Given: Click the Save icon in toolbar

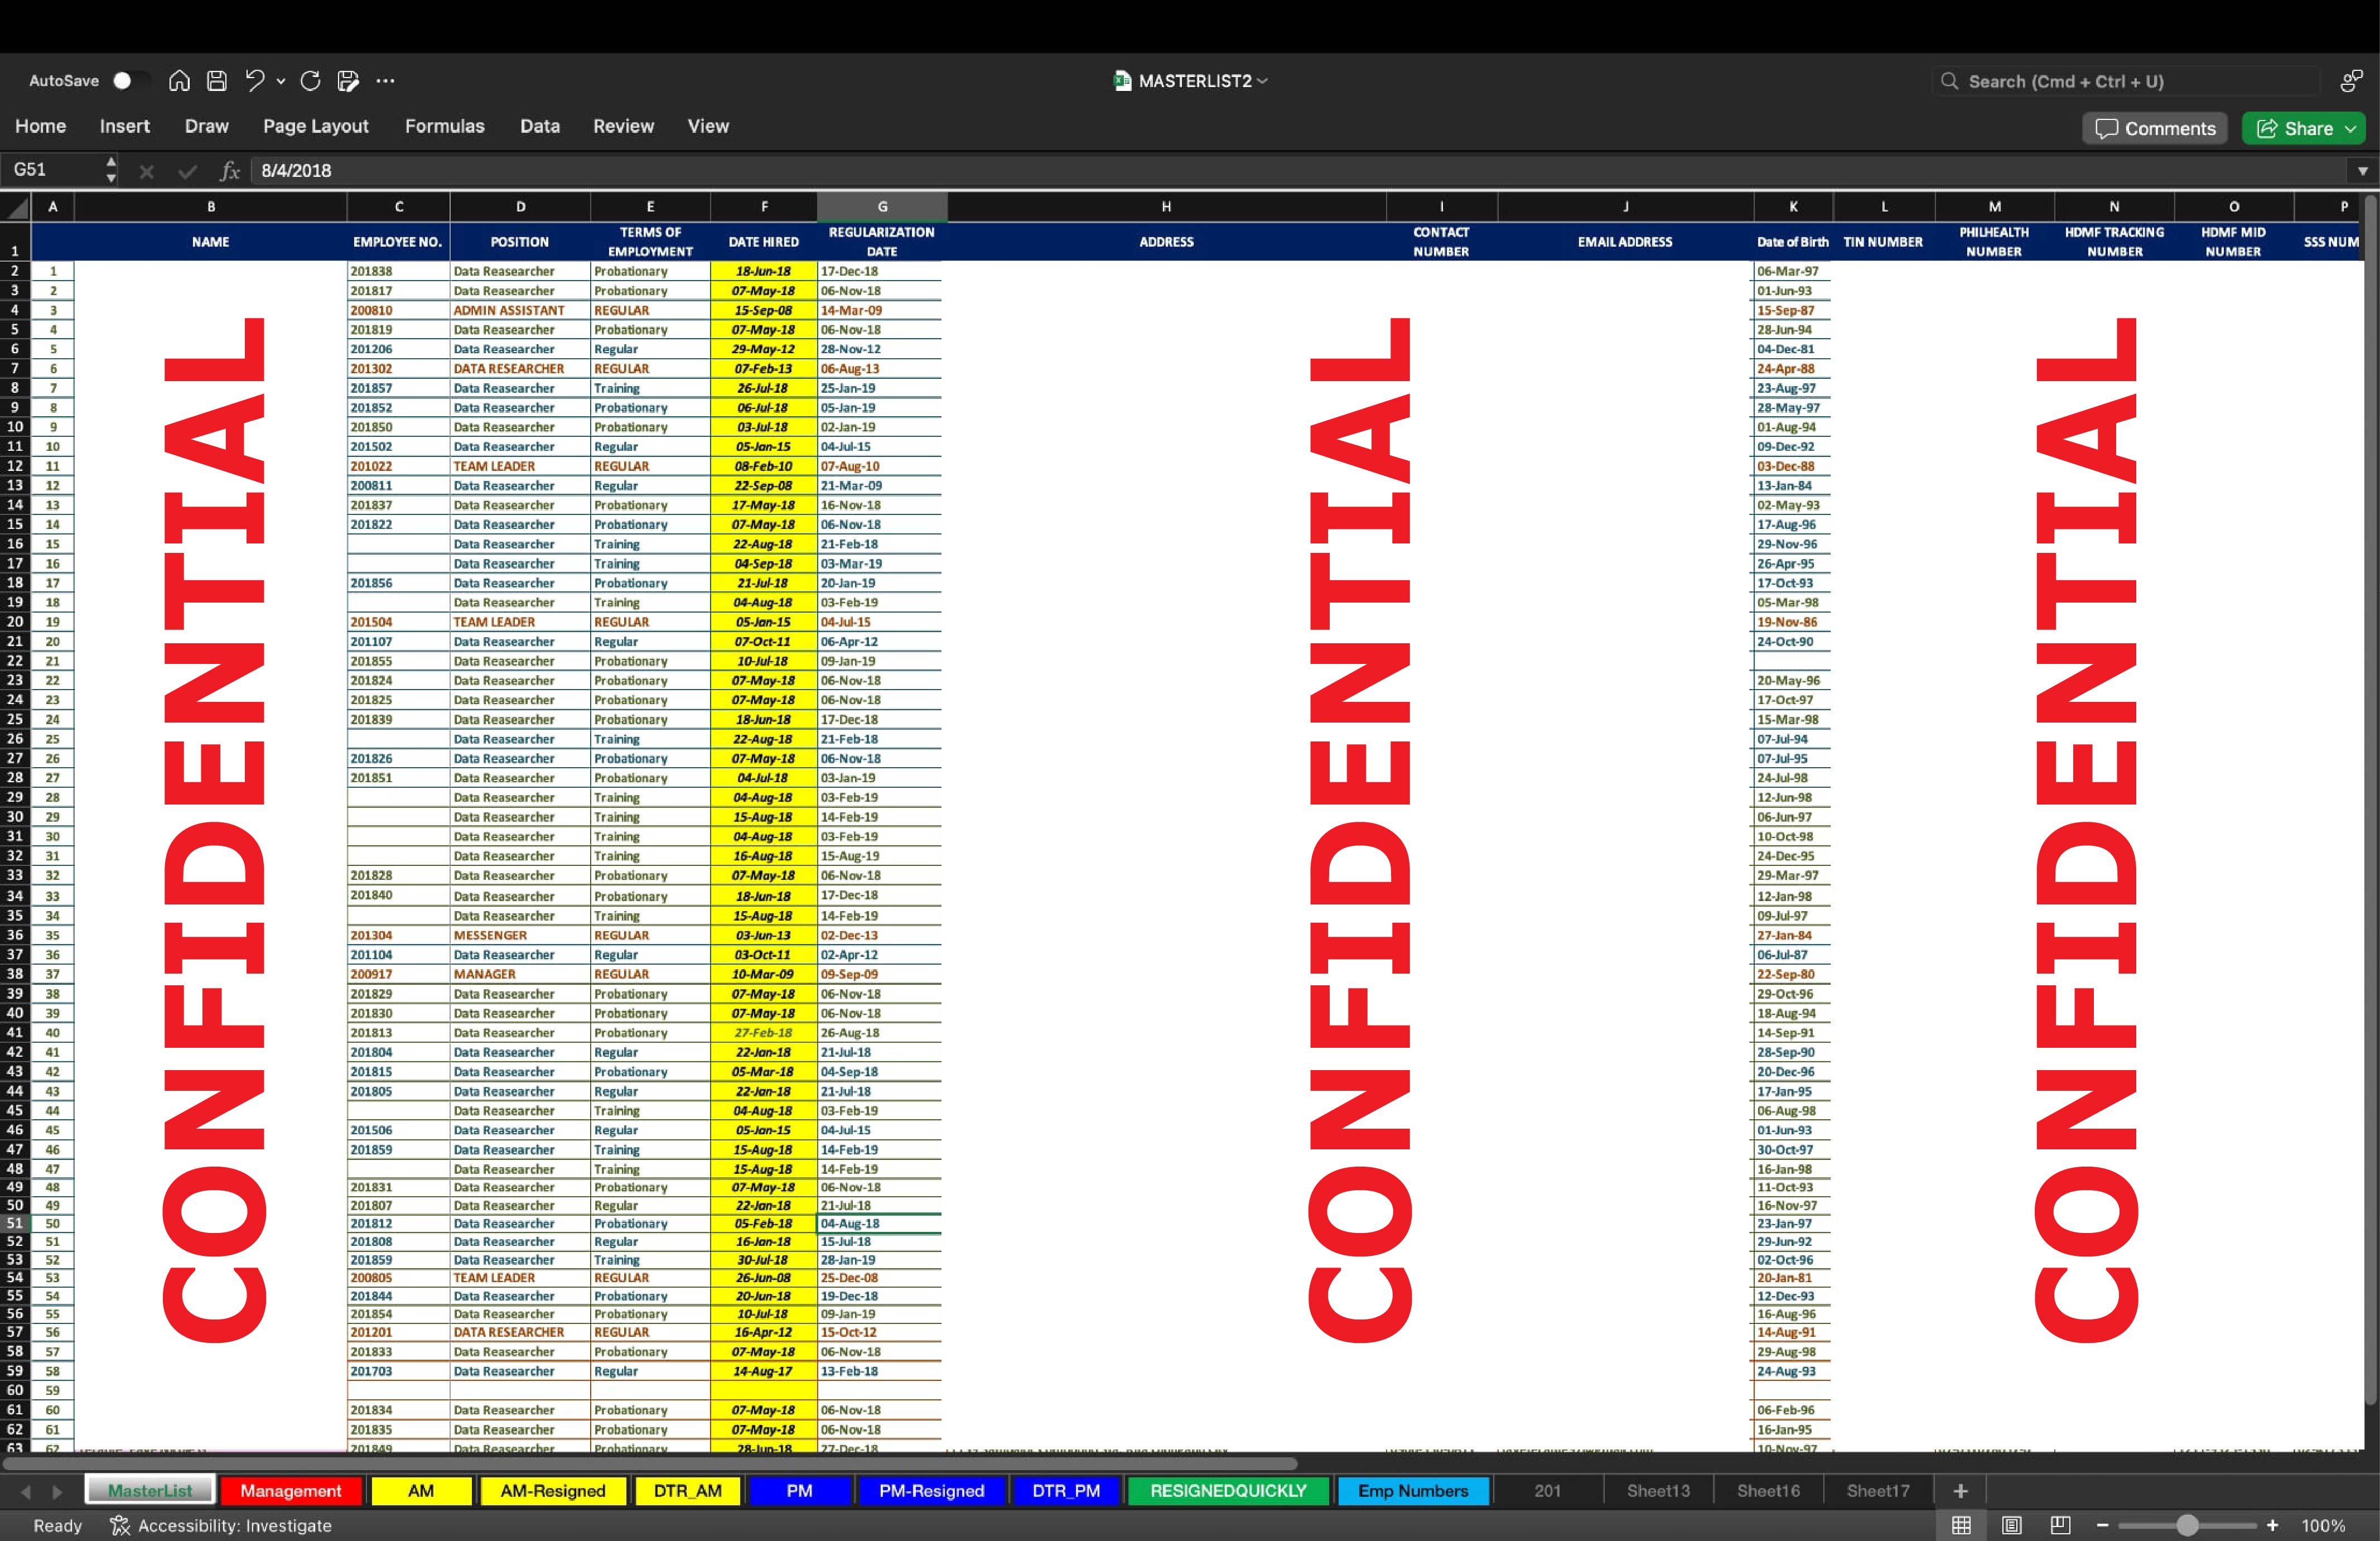Looking at the screenshot, I should click(217, 81).
